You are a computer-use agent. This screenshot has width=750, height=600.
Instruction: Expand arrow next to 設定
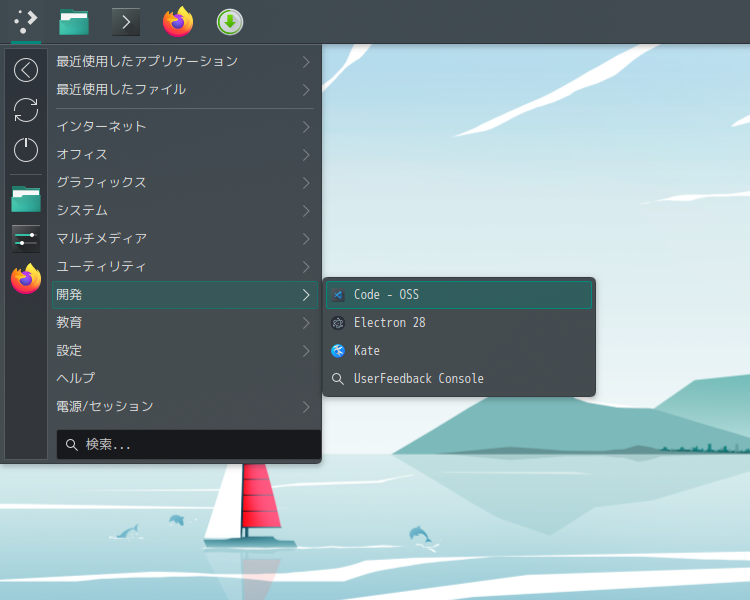(x=306, y=351)
